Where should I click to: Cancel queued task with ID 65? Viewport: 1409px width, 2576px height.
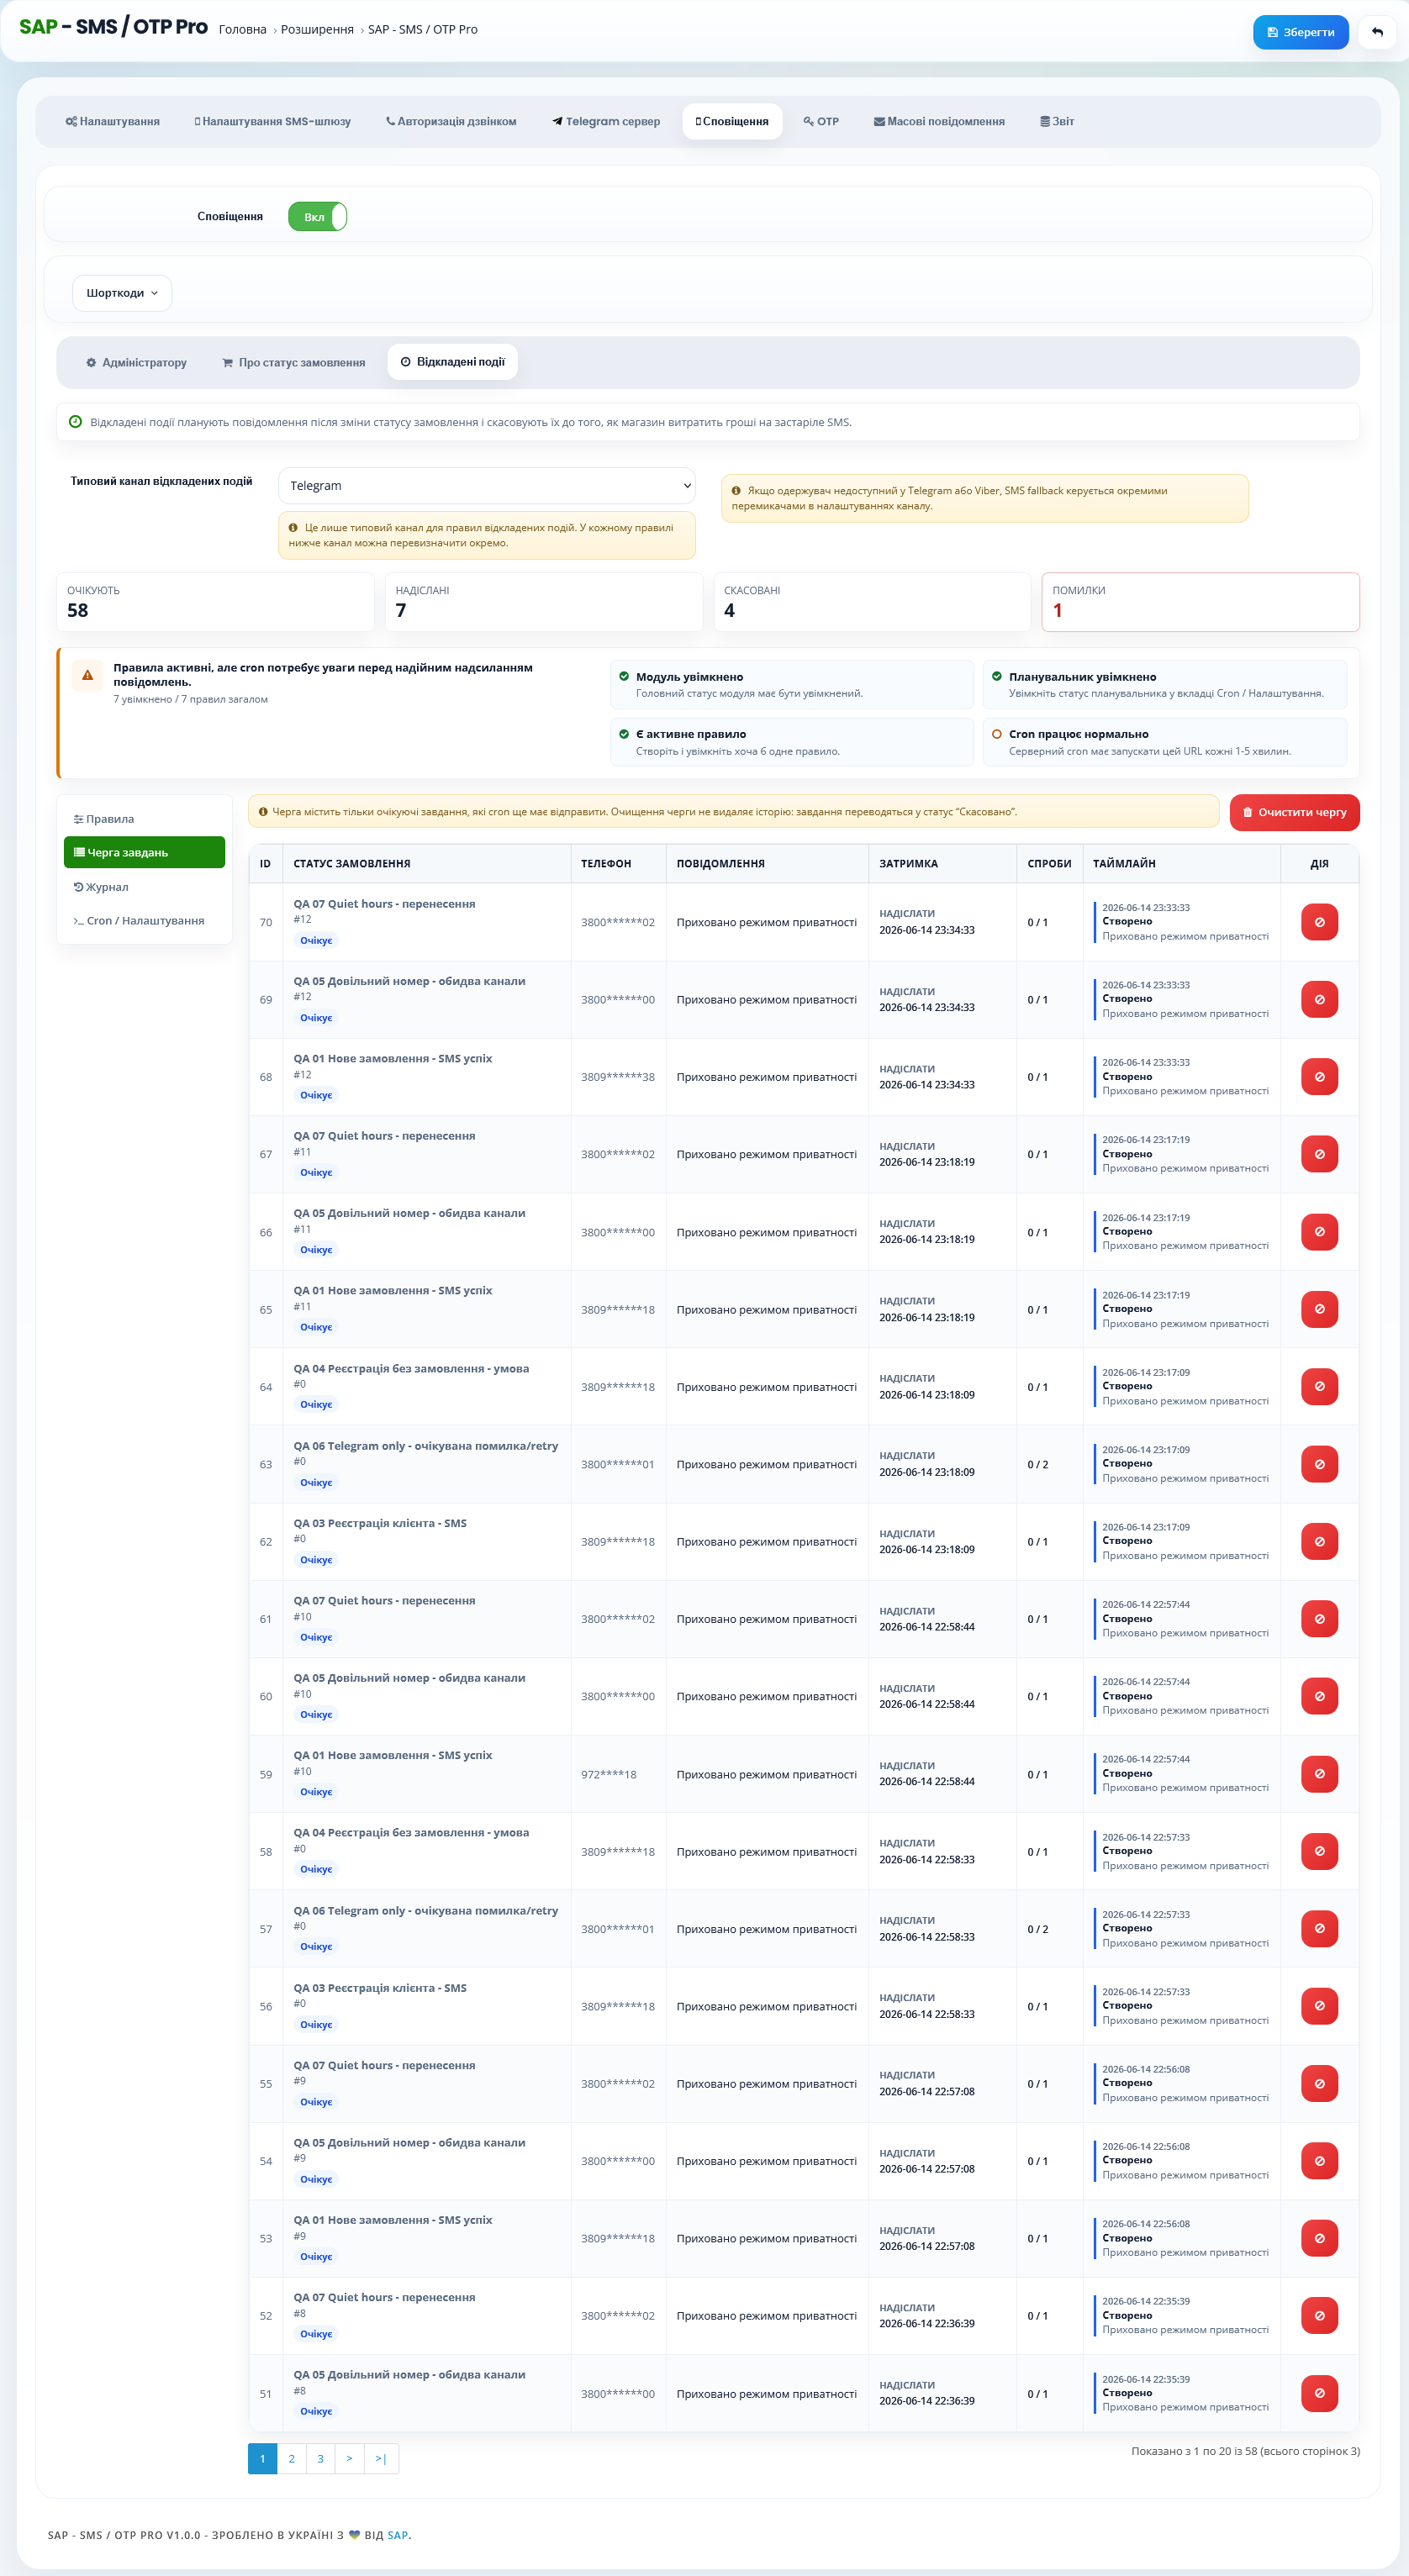1319,1309
